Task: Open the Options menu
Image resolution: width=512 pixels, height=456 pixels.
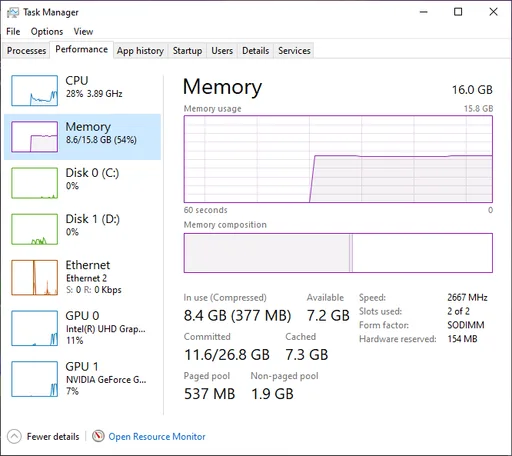Action: coord(47,32)
